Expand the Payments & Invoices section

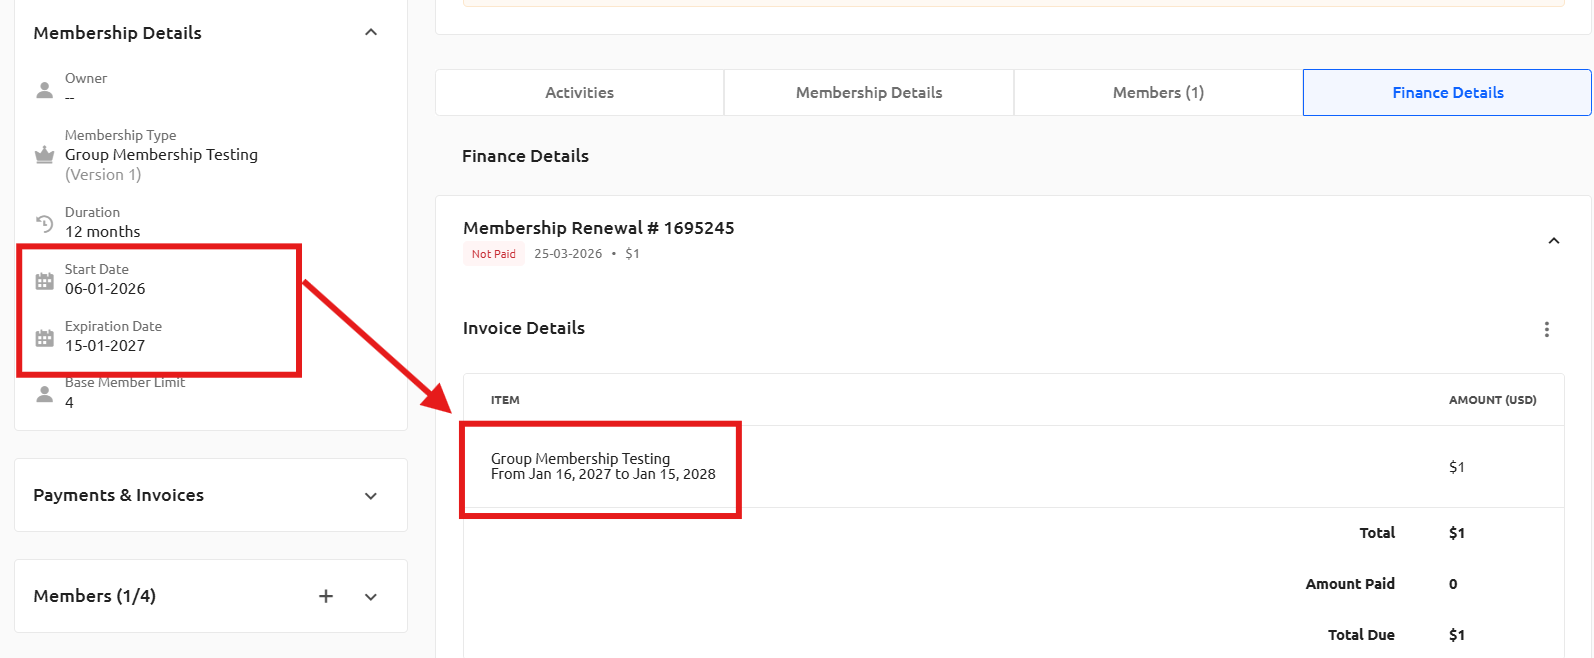(x=371, y=496)
